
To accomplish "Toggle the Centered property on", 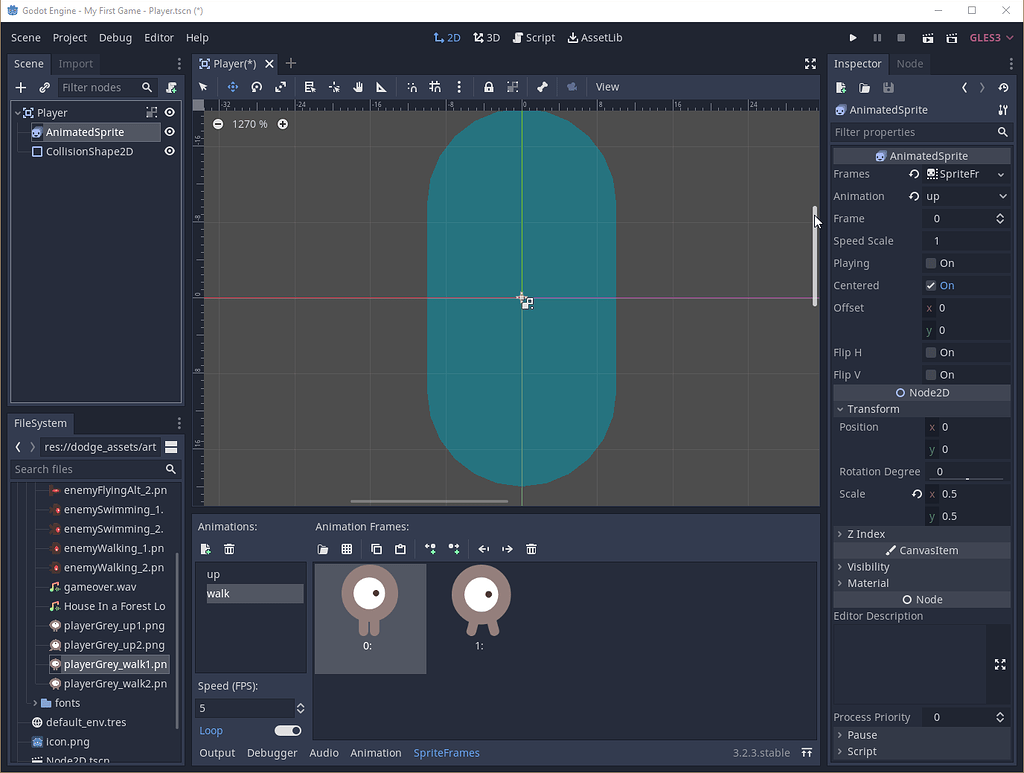I will [x=932, y=285].
